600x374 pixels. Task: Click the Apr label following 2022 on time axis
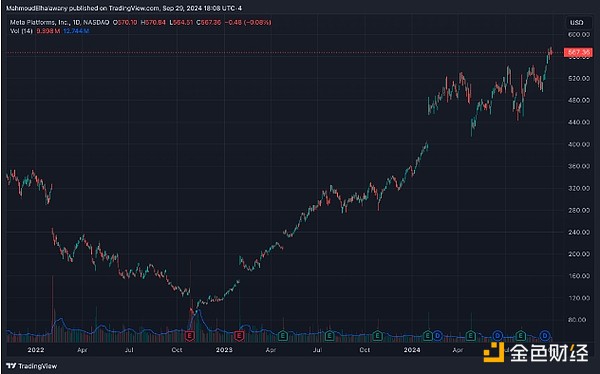[x=82, y=350]
